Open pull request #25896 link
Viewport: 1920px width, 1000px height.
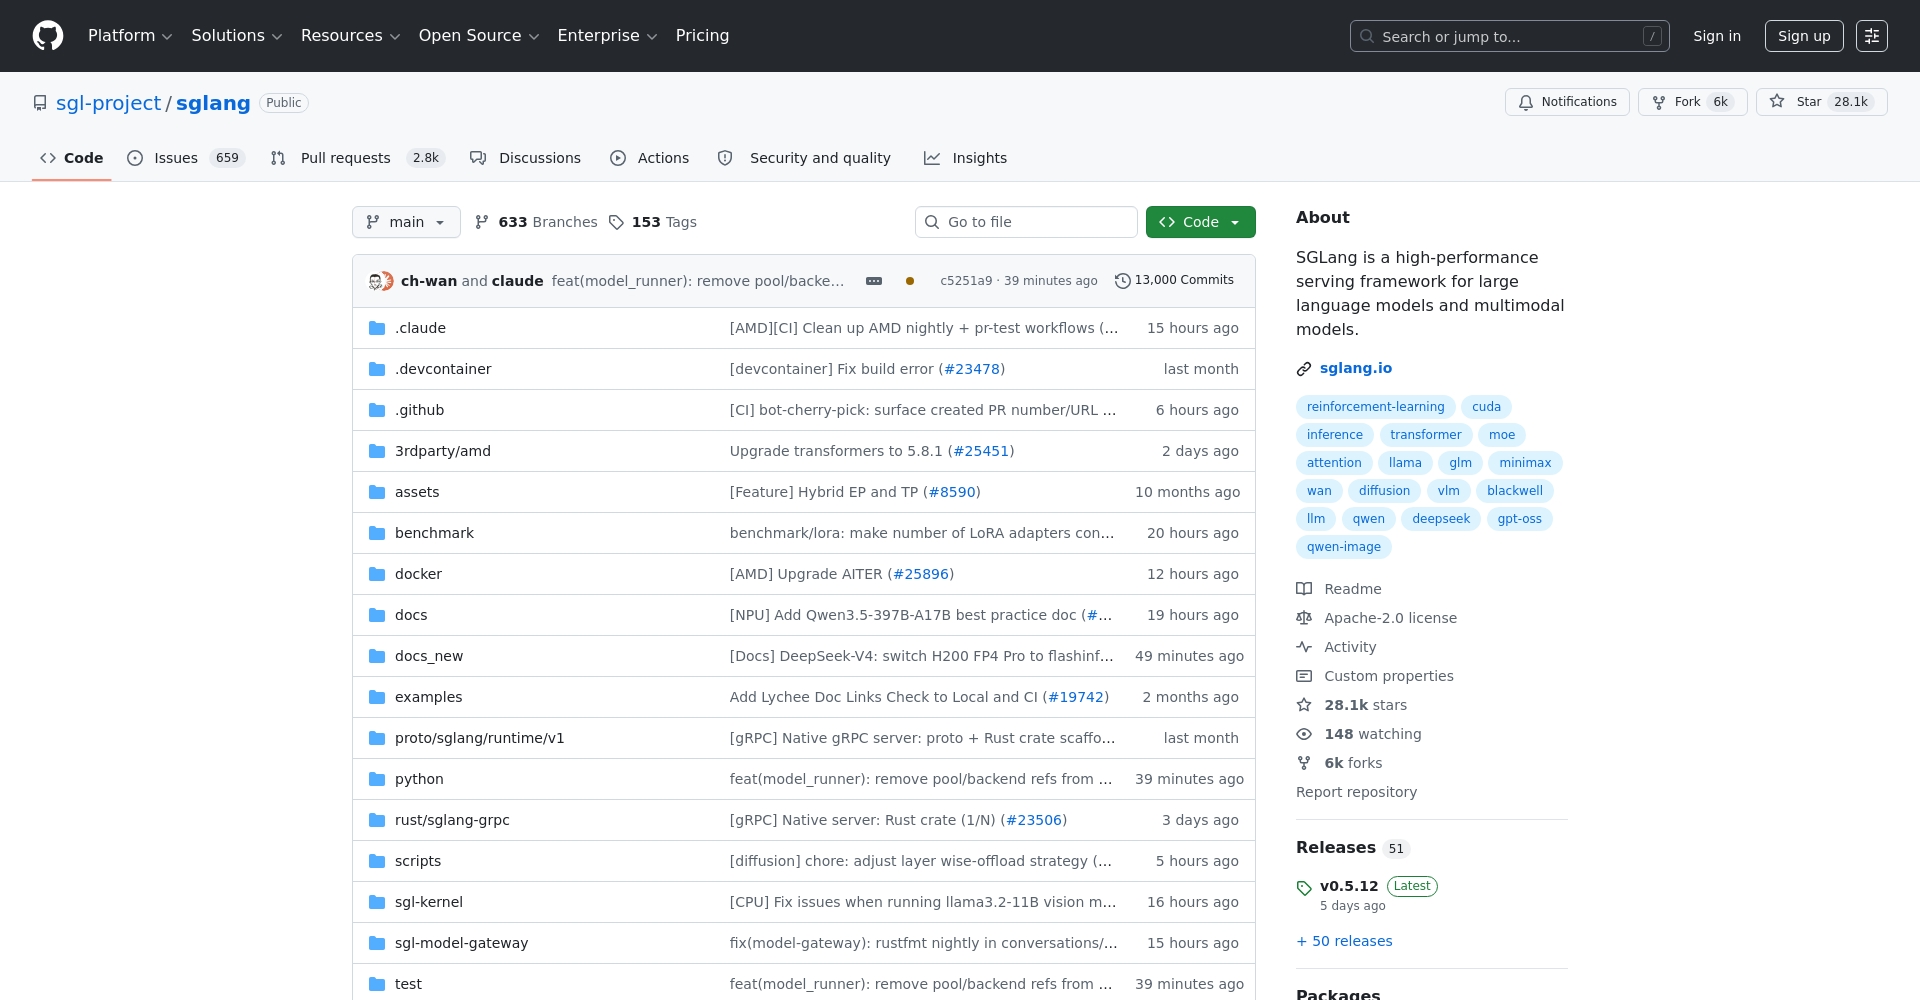tap(920, 574)
